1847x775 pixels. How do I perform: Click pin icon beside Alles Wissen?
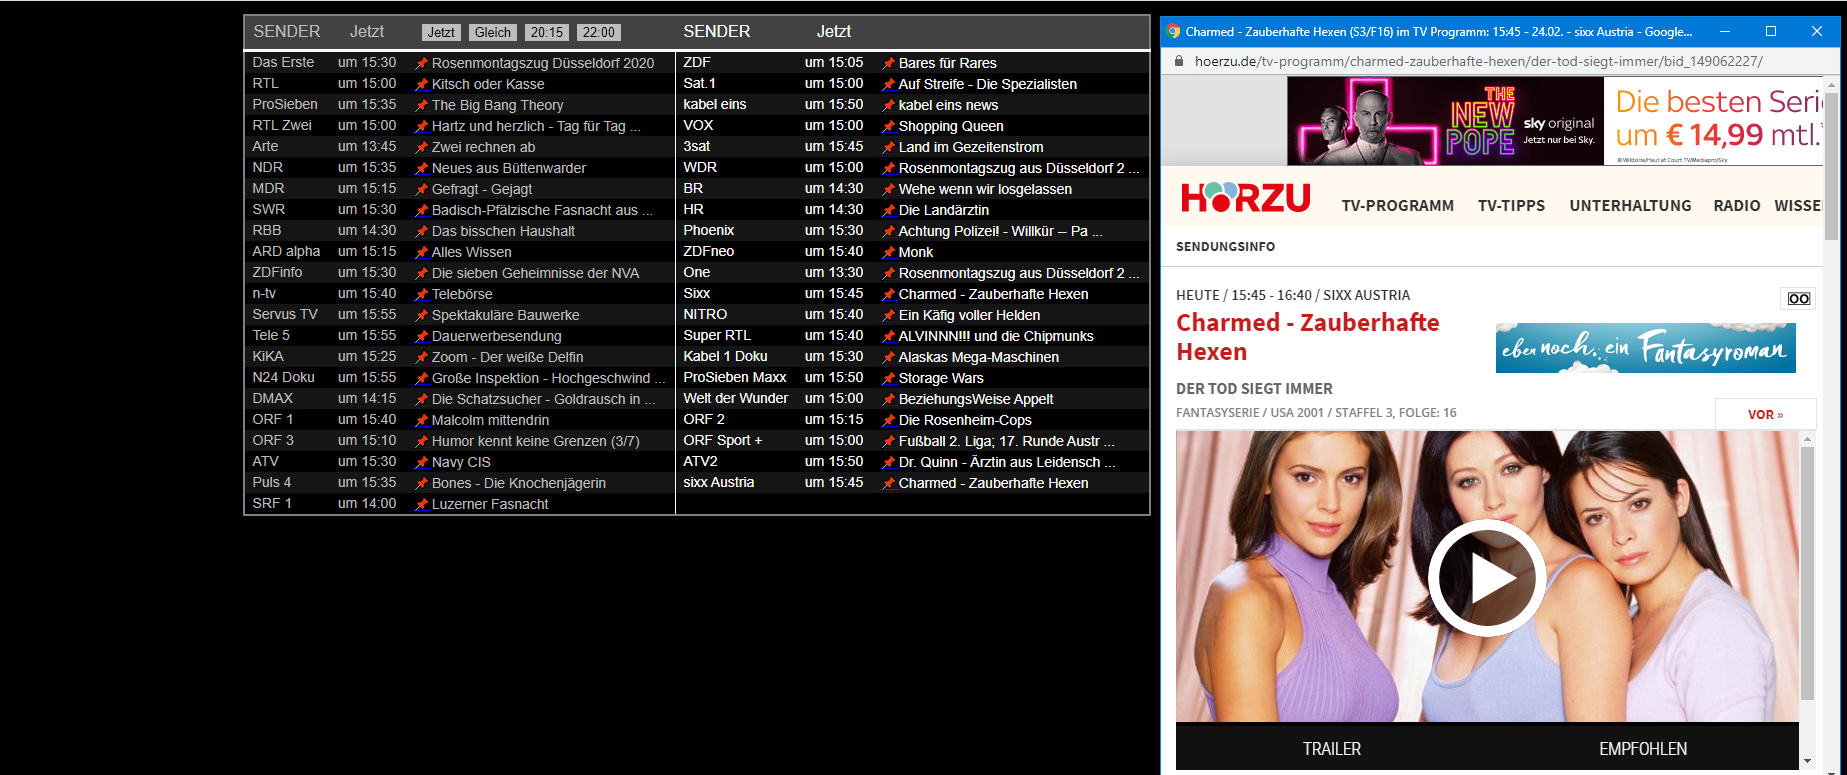[422, 252]
